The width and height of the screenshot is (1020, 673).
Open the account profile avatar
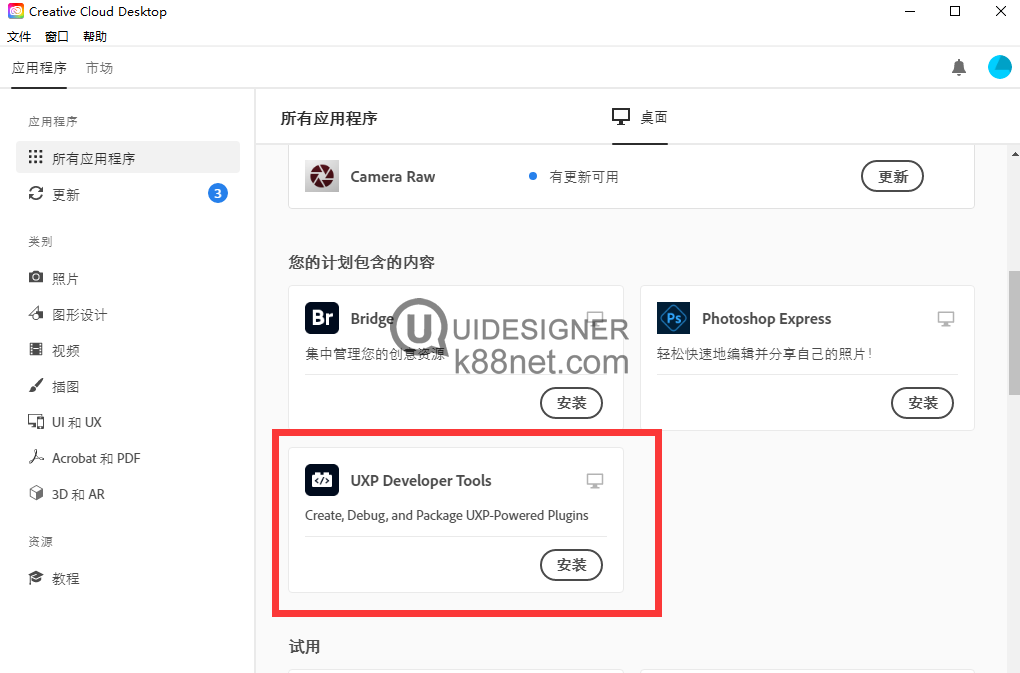coord(999,67)
